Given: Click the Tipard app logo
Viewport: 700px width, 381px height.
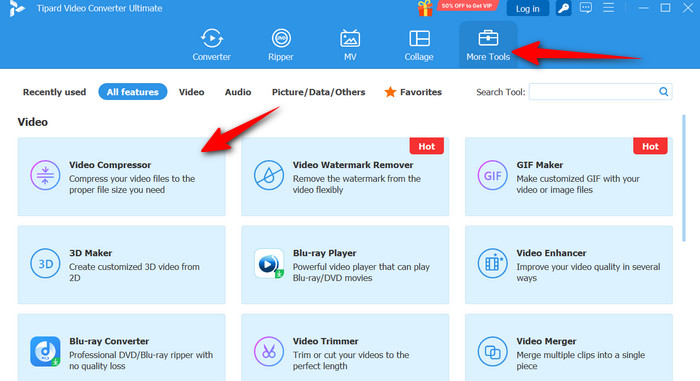Looking at the screenshot, I should tap(17, 8).
